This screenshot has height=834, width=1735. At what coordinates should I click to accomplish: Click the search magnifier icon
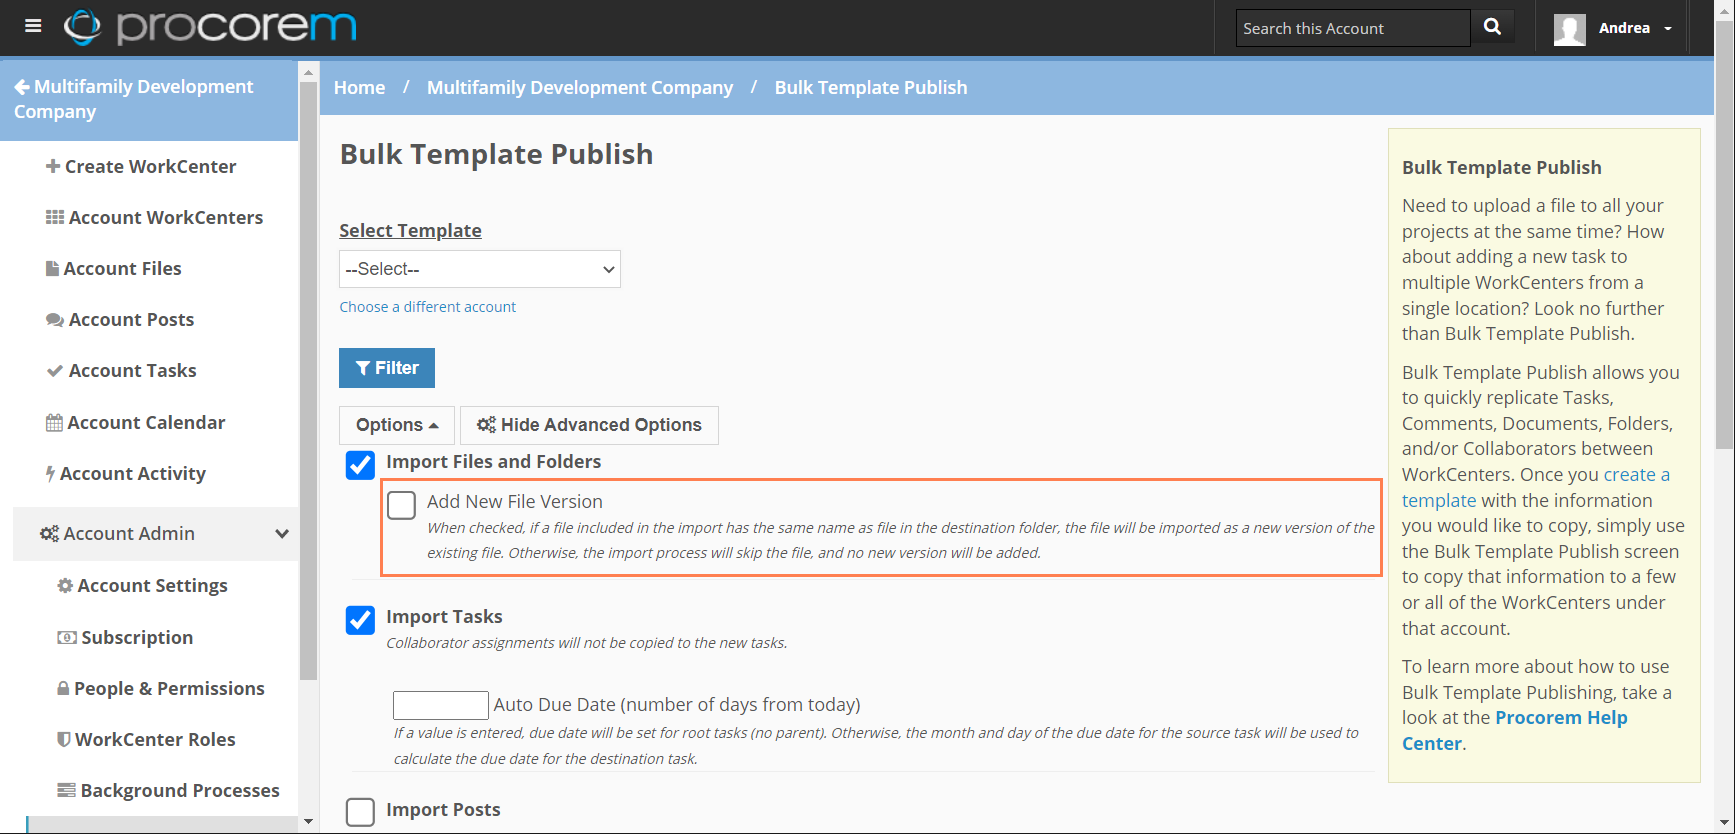click(x=1492, y=27)
